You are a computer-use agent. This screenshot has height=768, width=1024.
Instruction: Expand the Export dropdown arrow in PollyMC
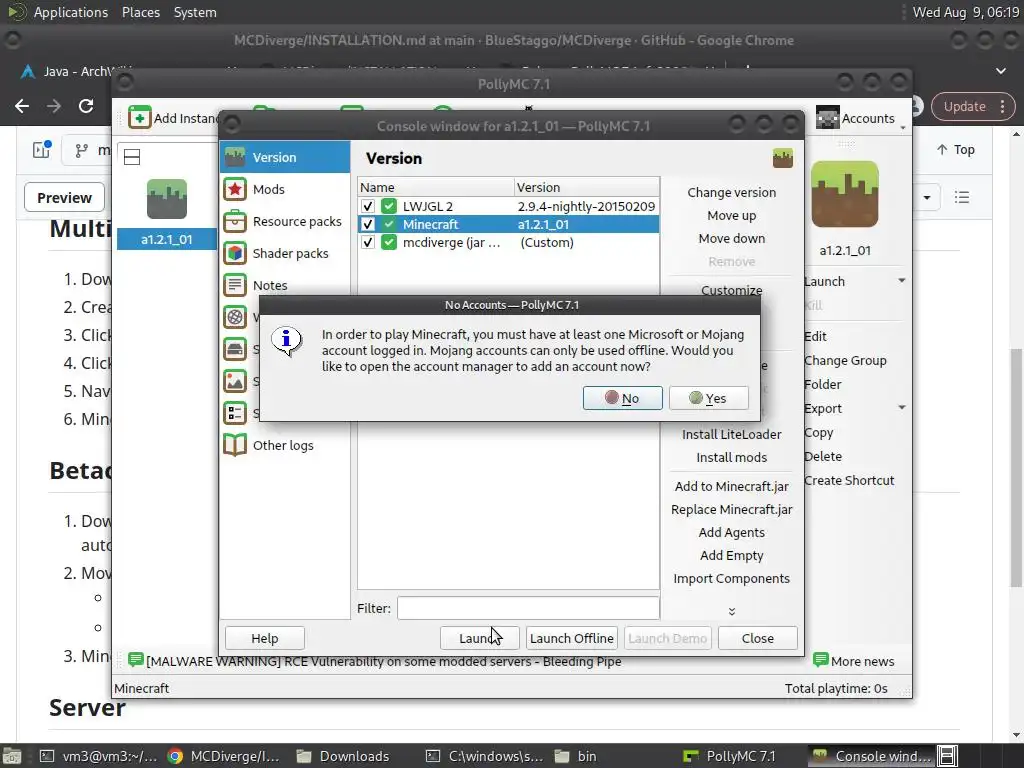coord(901,408)
